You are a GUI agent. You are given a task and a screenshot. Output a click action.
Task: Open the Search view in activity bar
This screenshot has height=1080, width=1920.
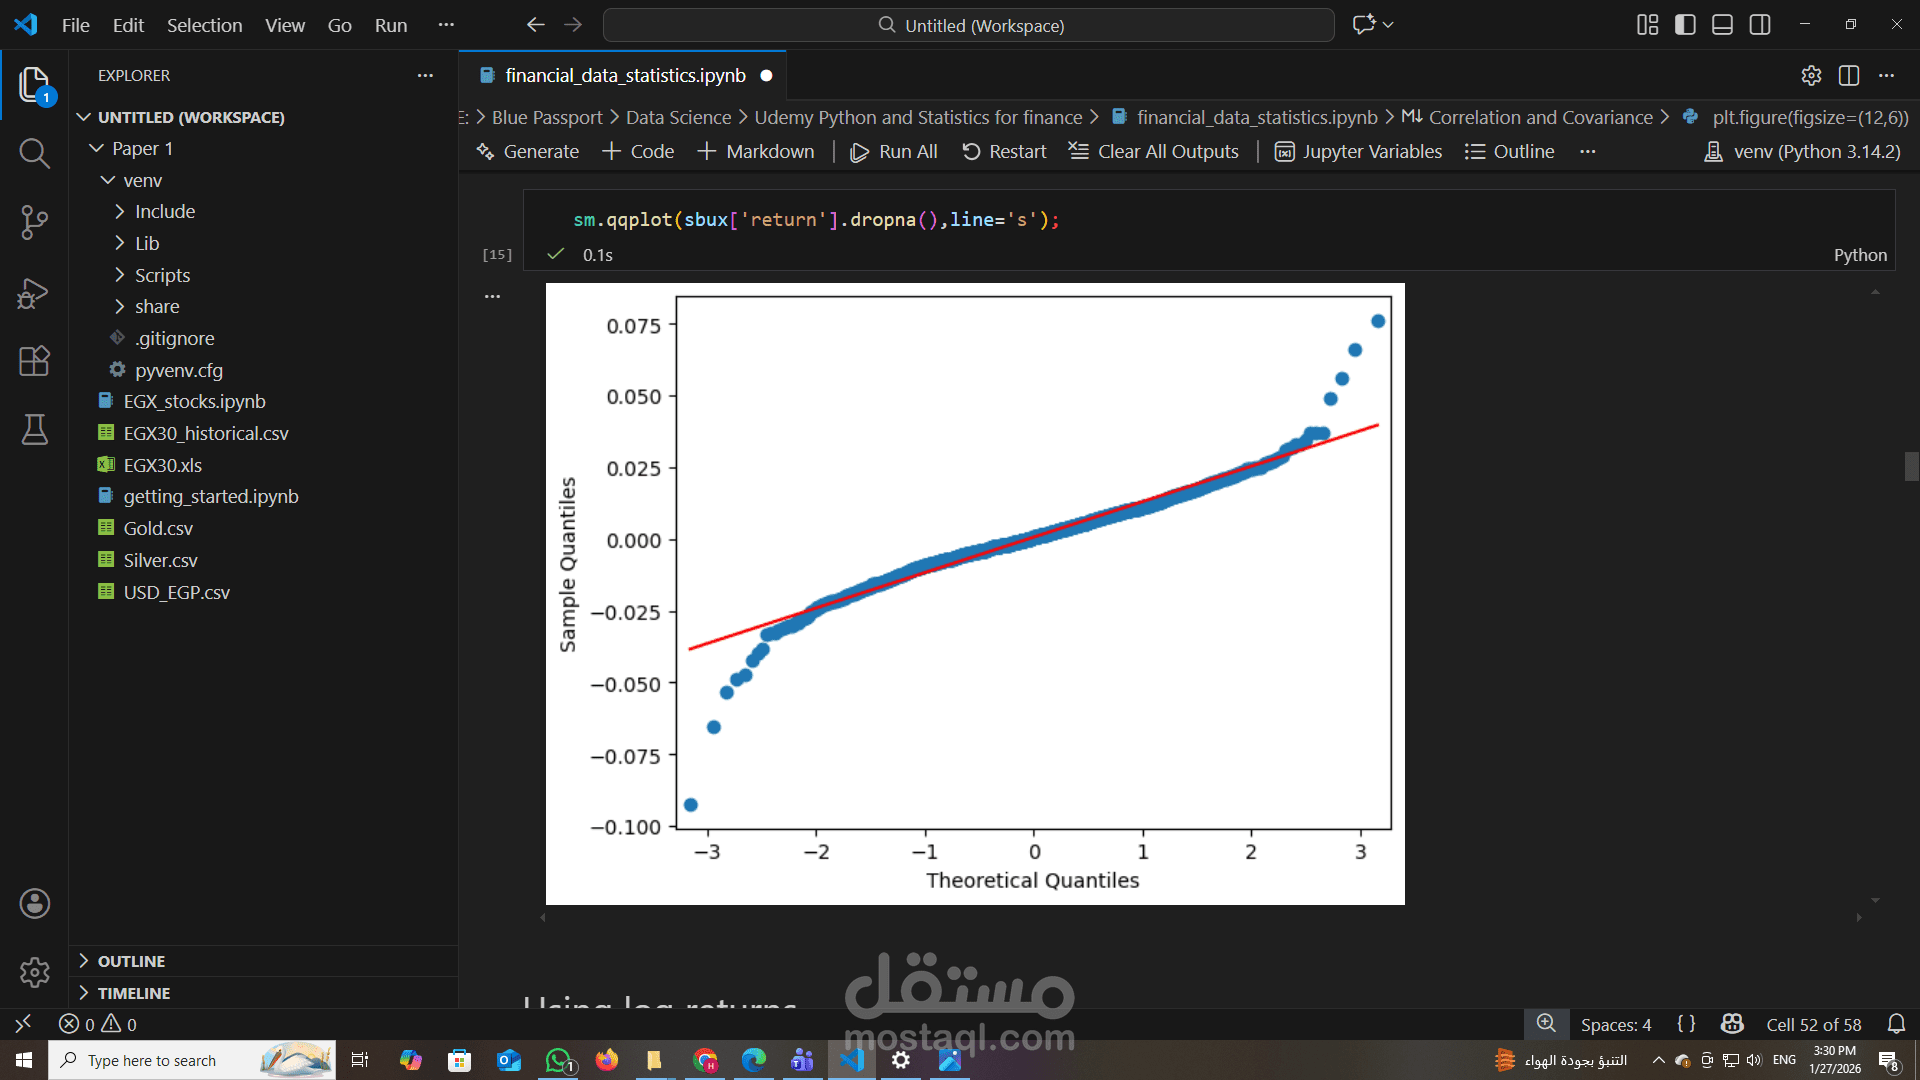pyautogui.click(x=34, y=153)
